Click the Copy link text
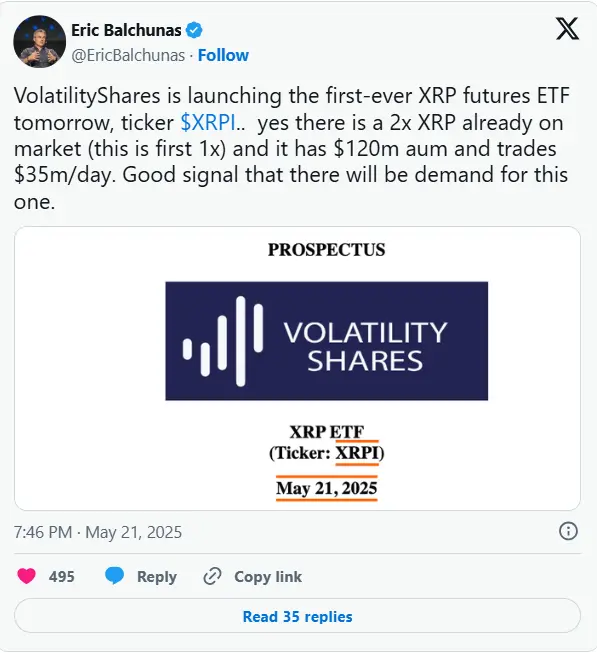 pos(268,577)
